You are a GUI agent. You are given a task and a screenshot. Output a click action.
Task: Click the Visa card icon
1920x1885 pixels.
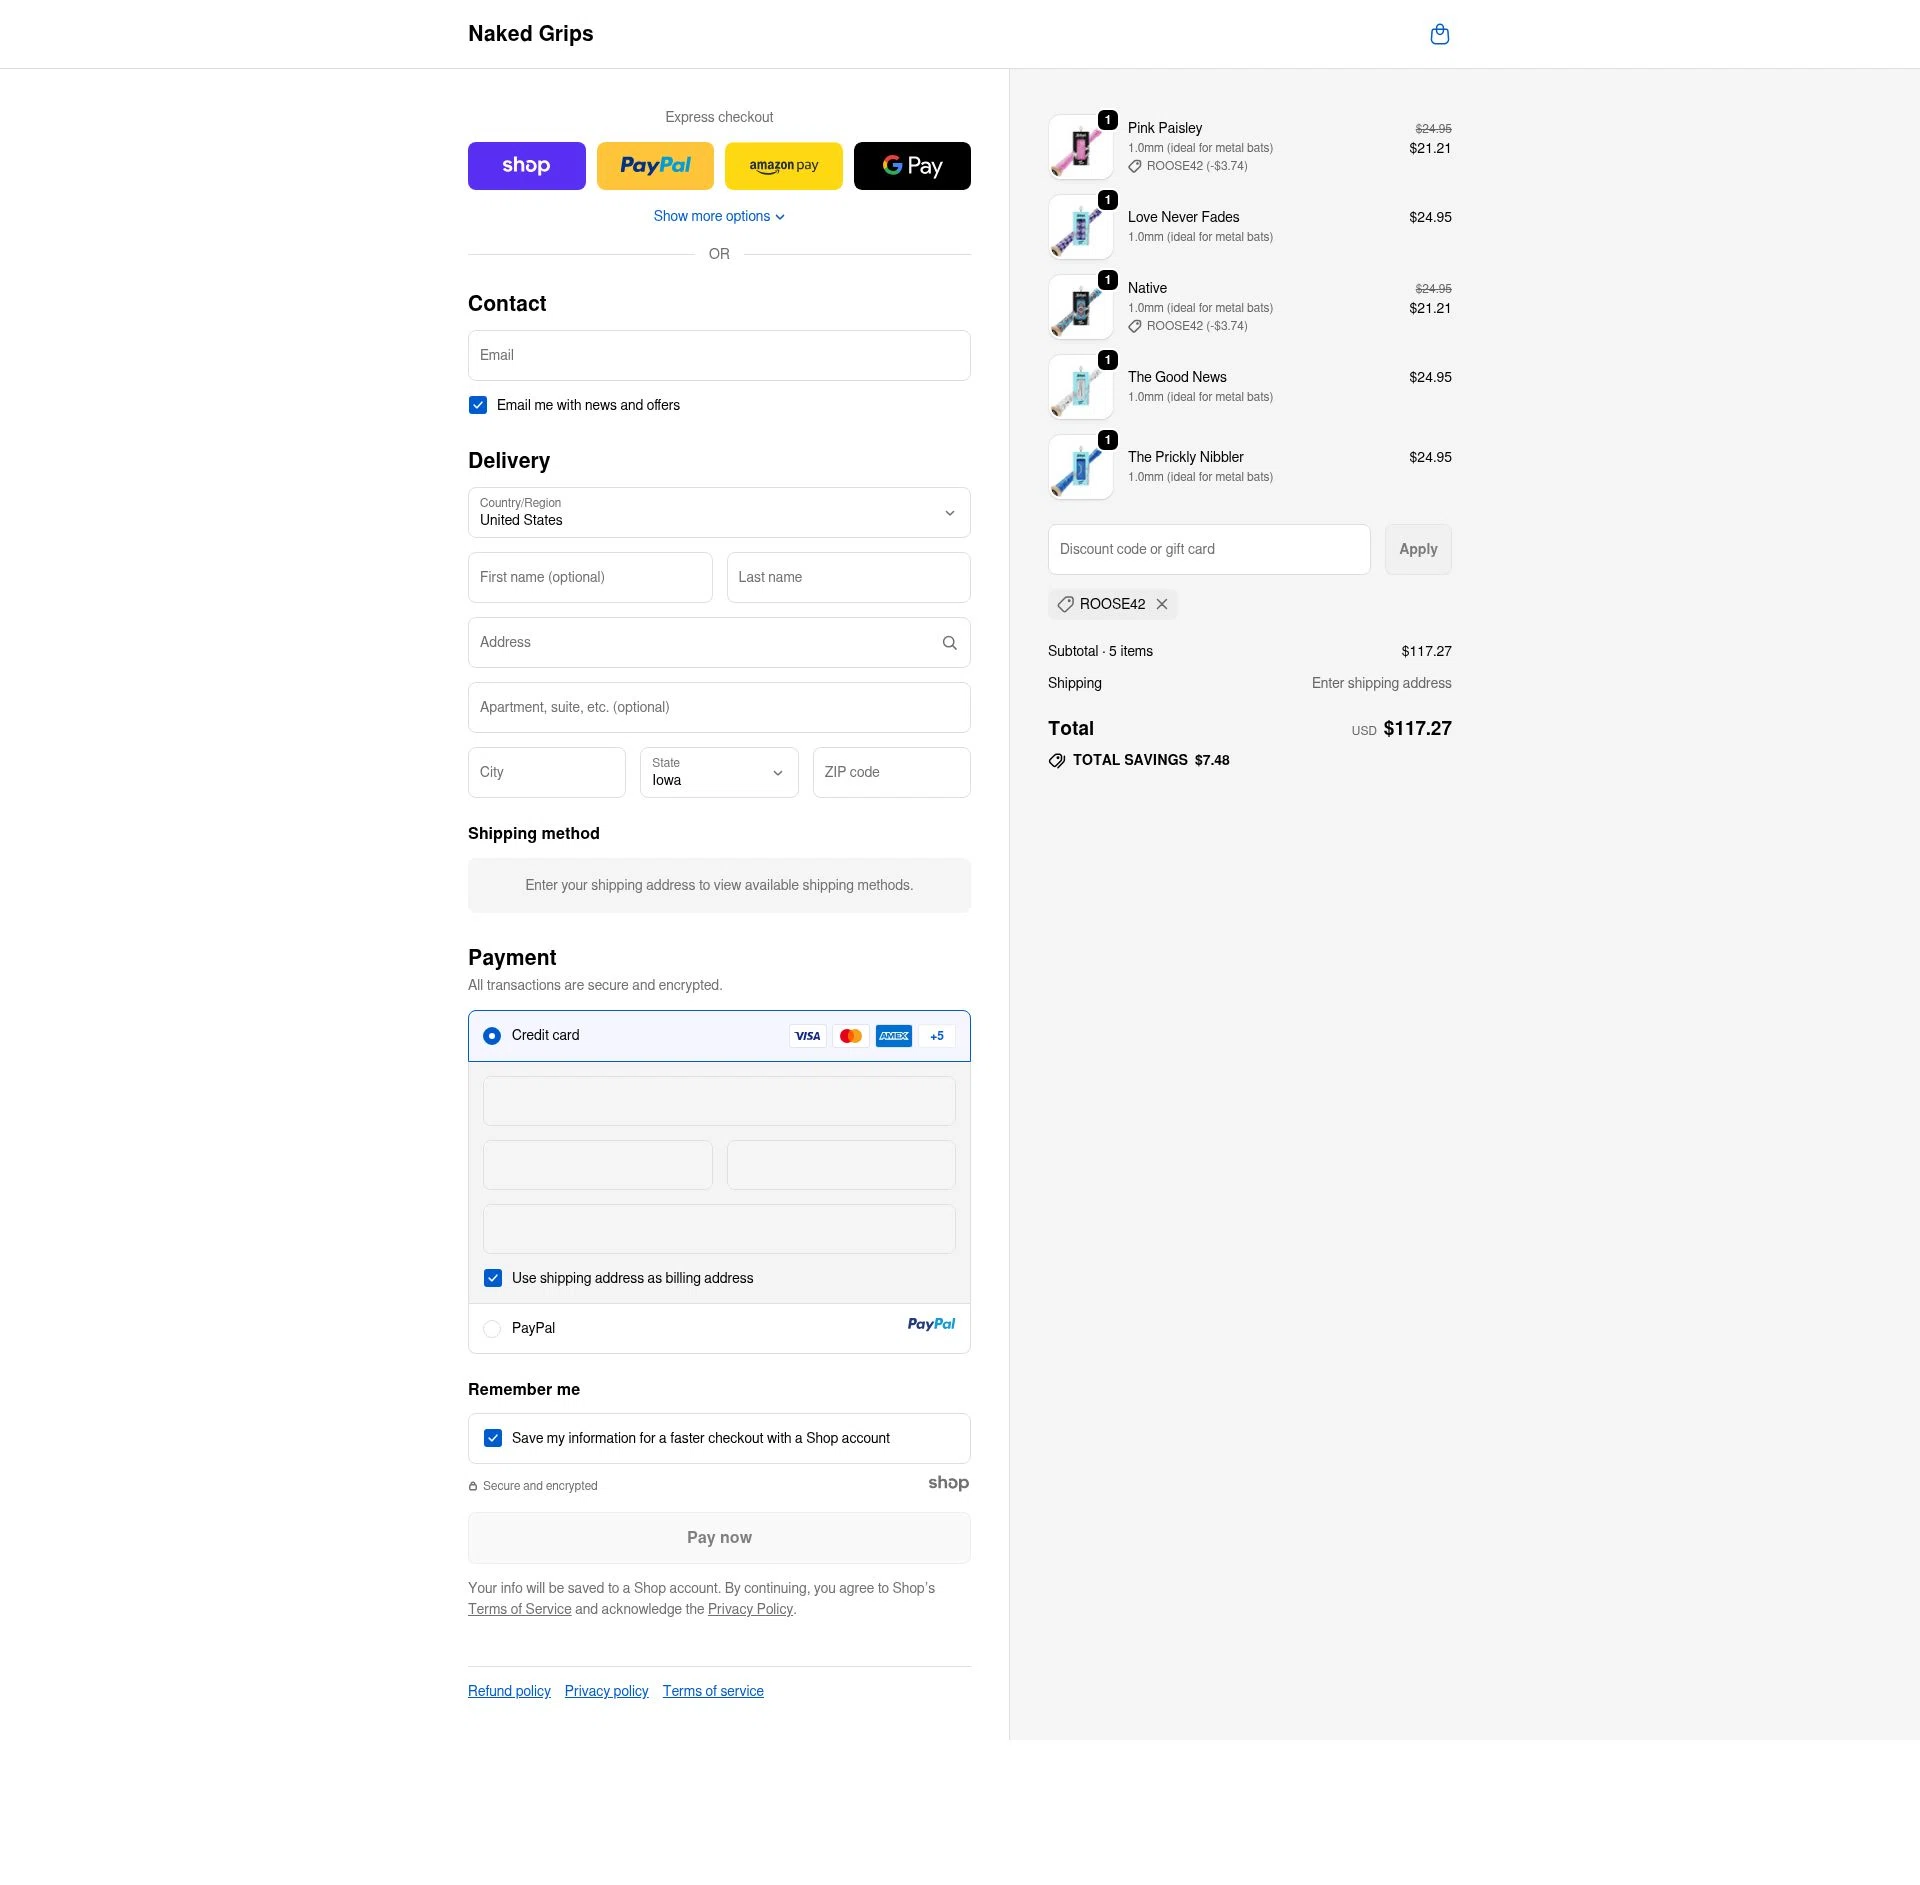point(807,1035)
